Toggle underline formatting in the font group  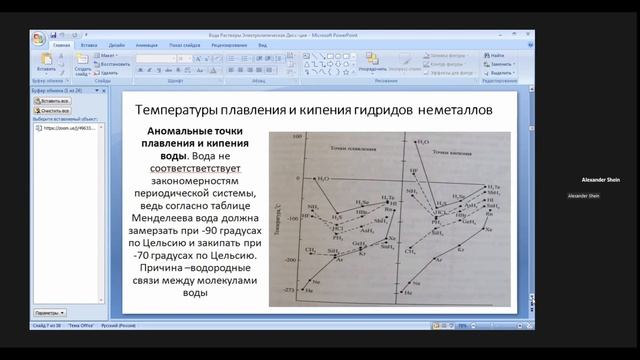tap(159, 70)
